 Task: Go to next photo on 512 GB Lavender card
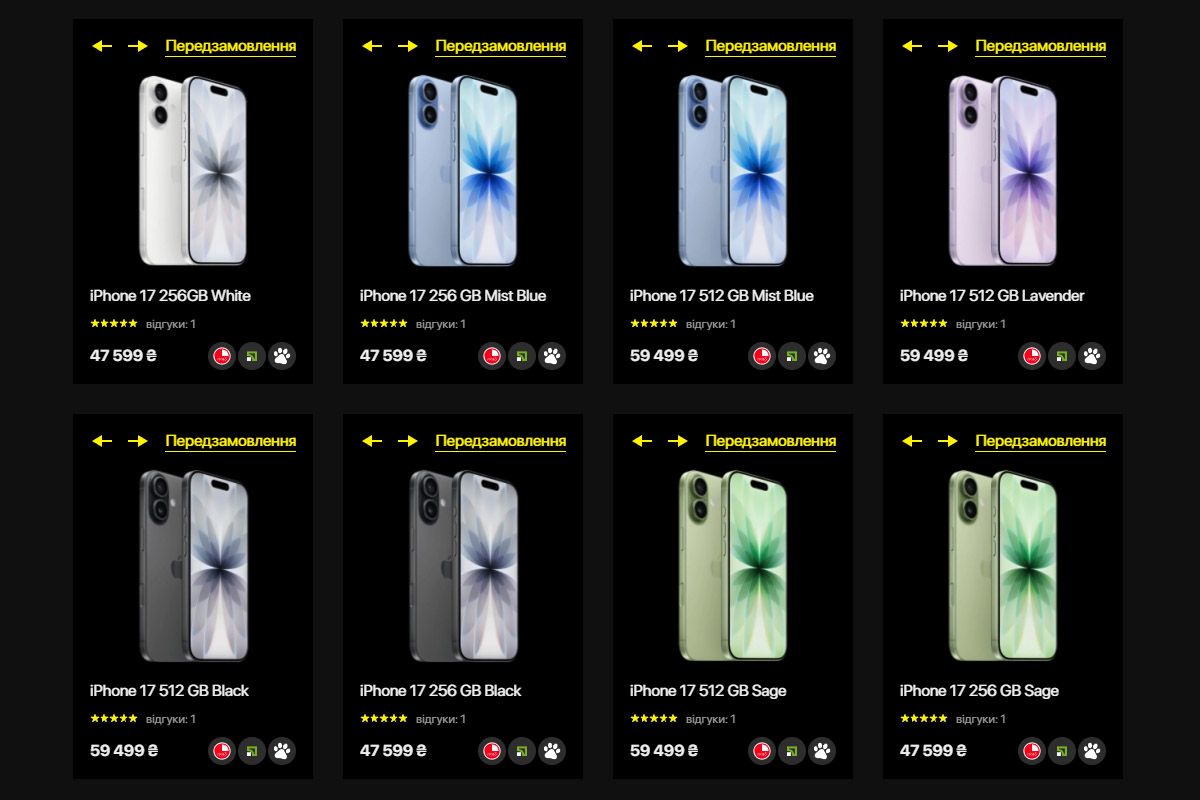tap(948, 46)
